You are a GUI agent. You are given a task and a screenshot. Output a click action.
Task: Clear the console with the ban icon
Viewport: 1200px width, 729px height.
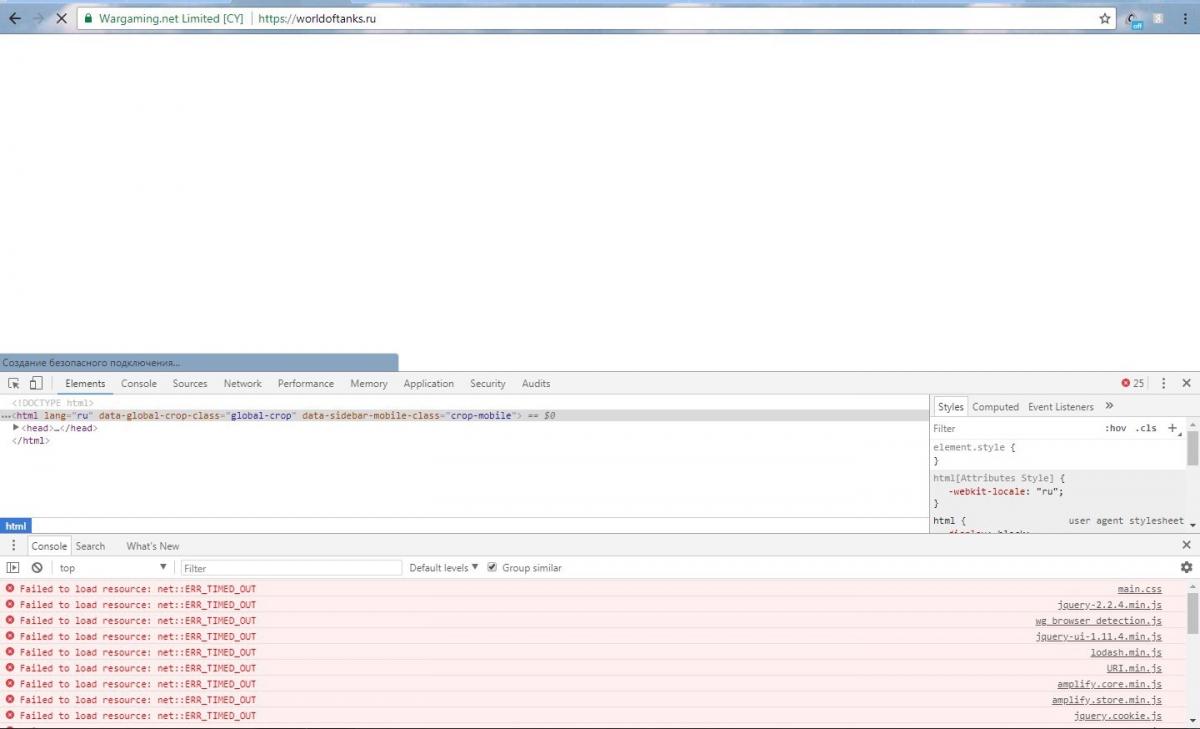[x=37, y=567]
